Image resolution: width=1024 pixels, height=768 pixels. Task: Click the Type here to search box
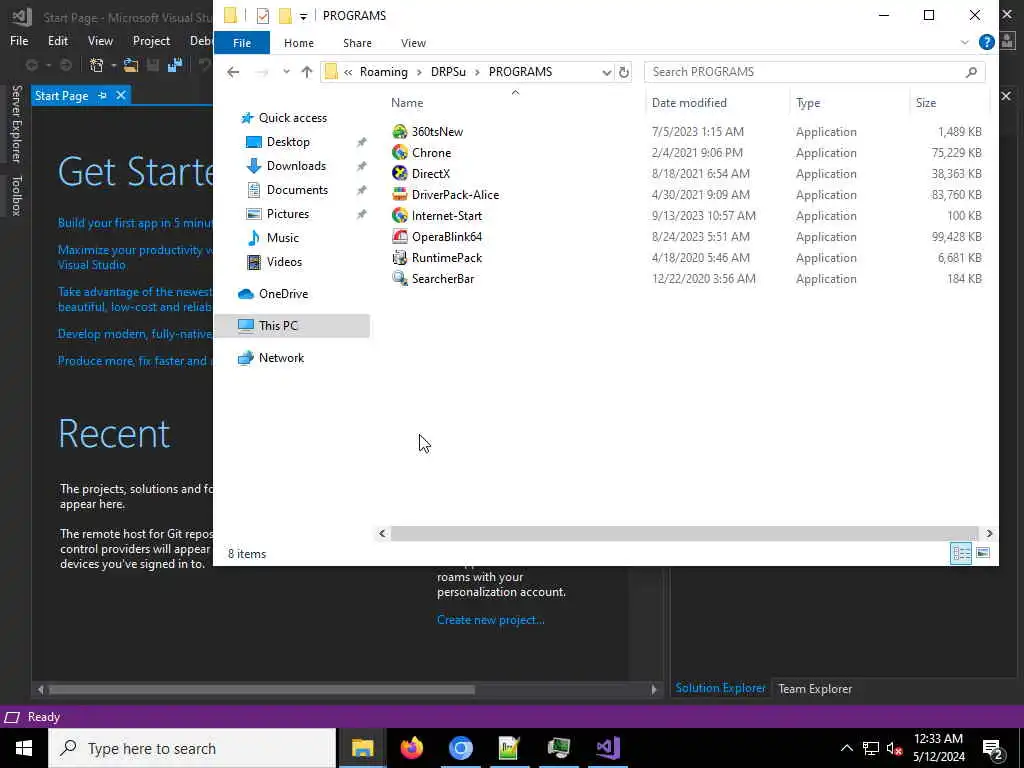[x=192, y=748]
